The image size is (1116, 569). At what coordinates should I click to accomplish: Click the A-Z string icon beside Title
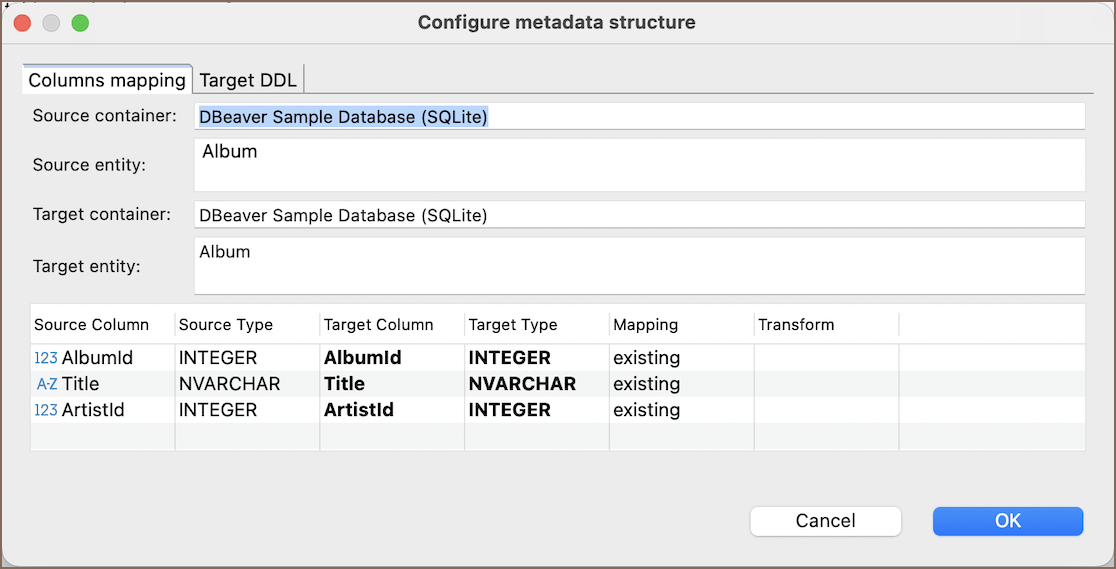pyautogui.click(x=46, y=384)
